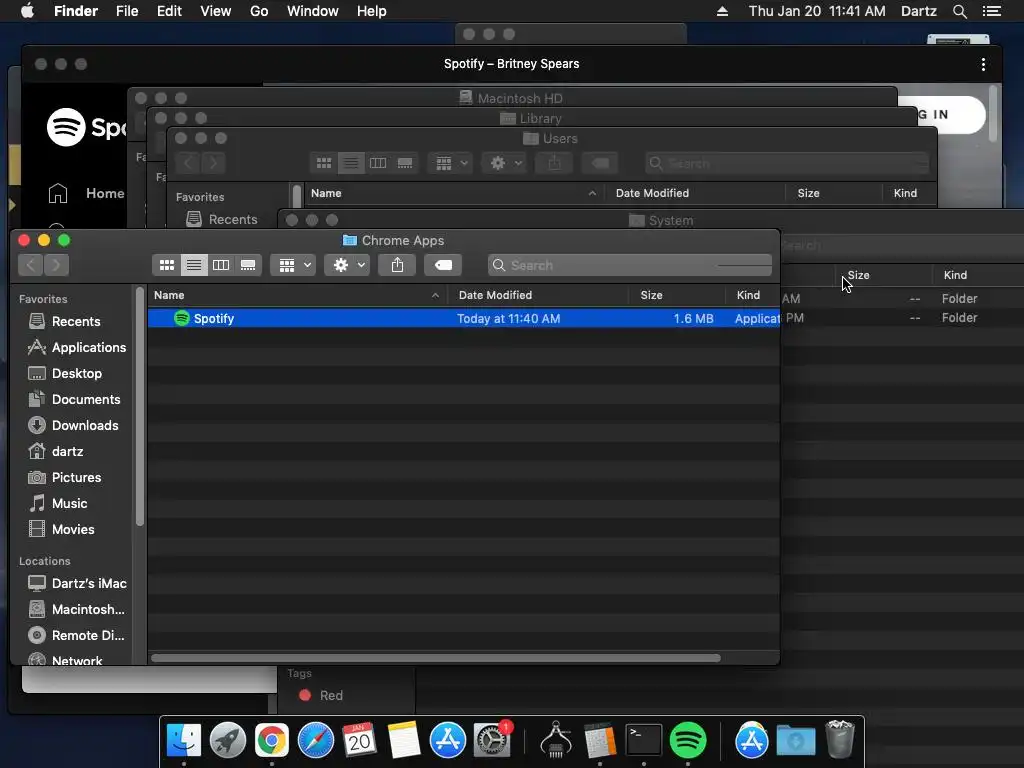
Task: Sort Chrome Apps list by Name column
Action: [x=297, y=295]
